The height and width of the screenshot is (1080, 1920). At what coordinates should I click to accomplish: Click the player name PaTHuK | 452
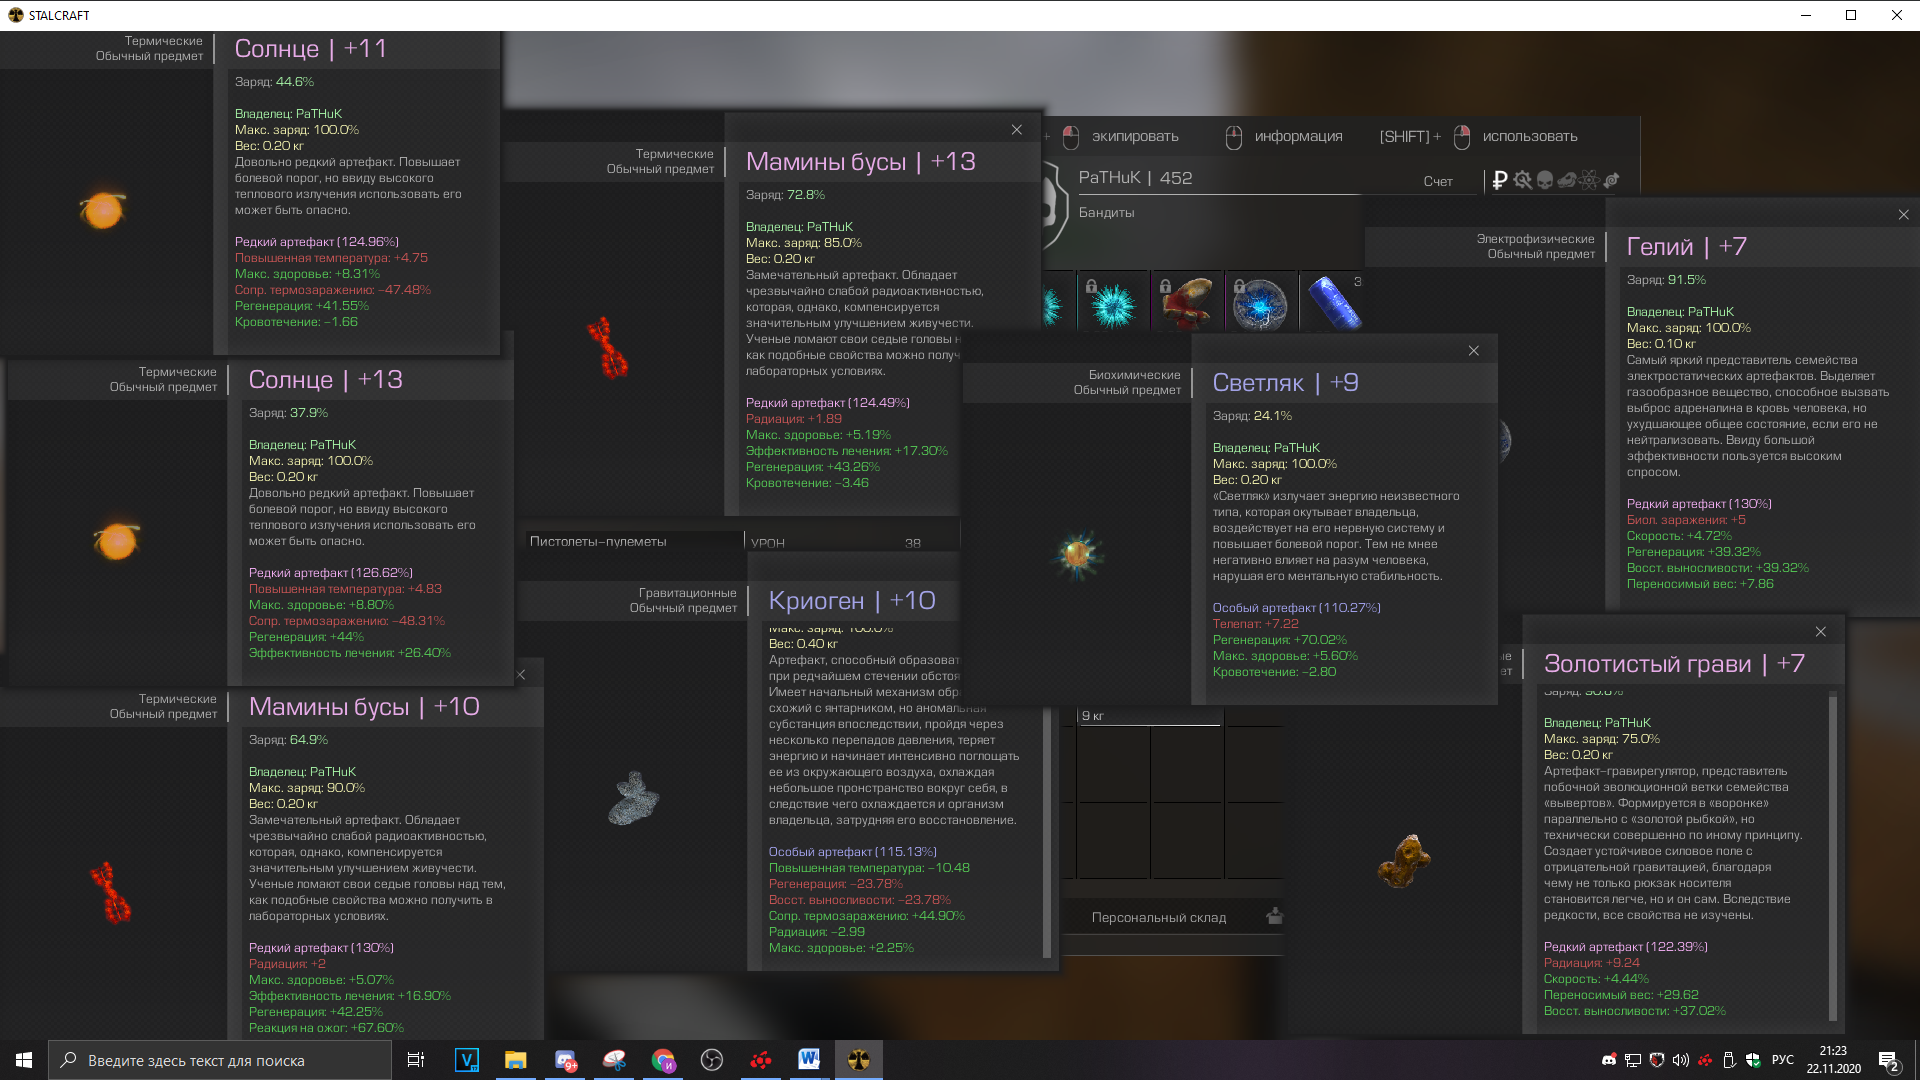click(1135, 178)
